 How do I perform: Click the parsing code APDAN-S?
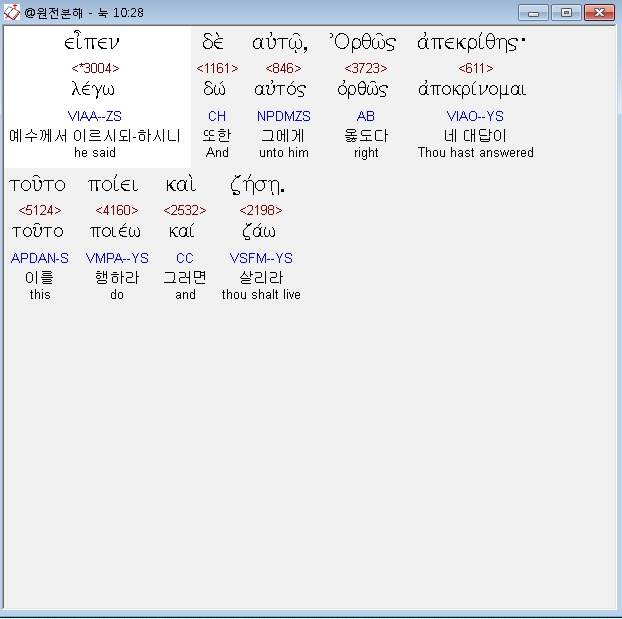pos(40,258)
